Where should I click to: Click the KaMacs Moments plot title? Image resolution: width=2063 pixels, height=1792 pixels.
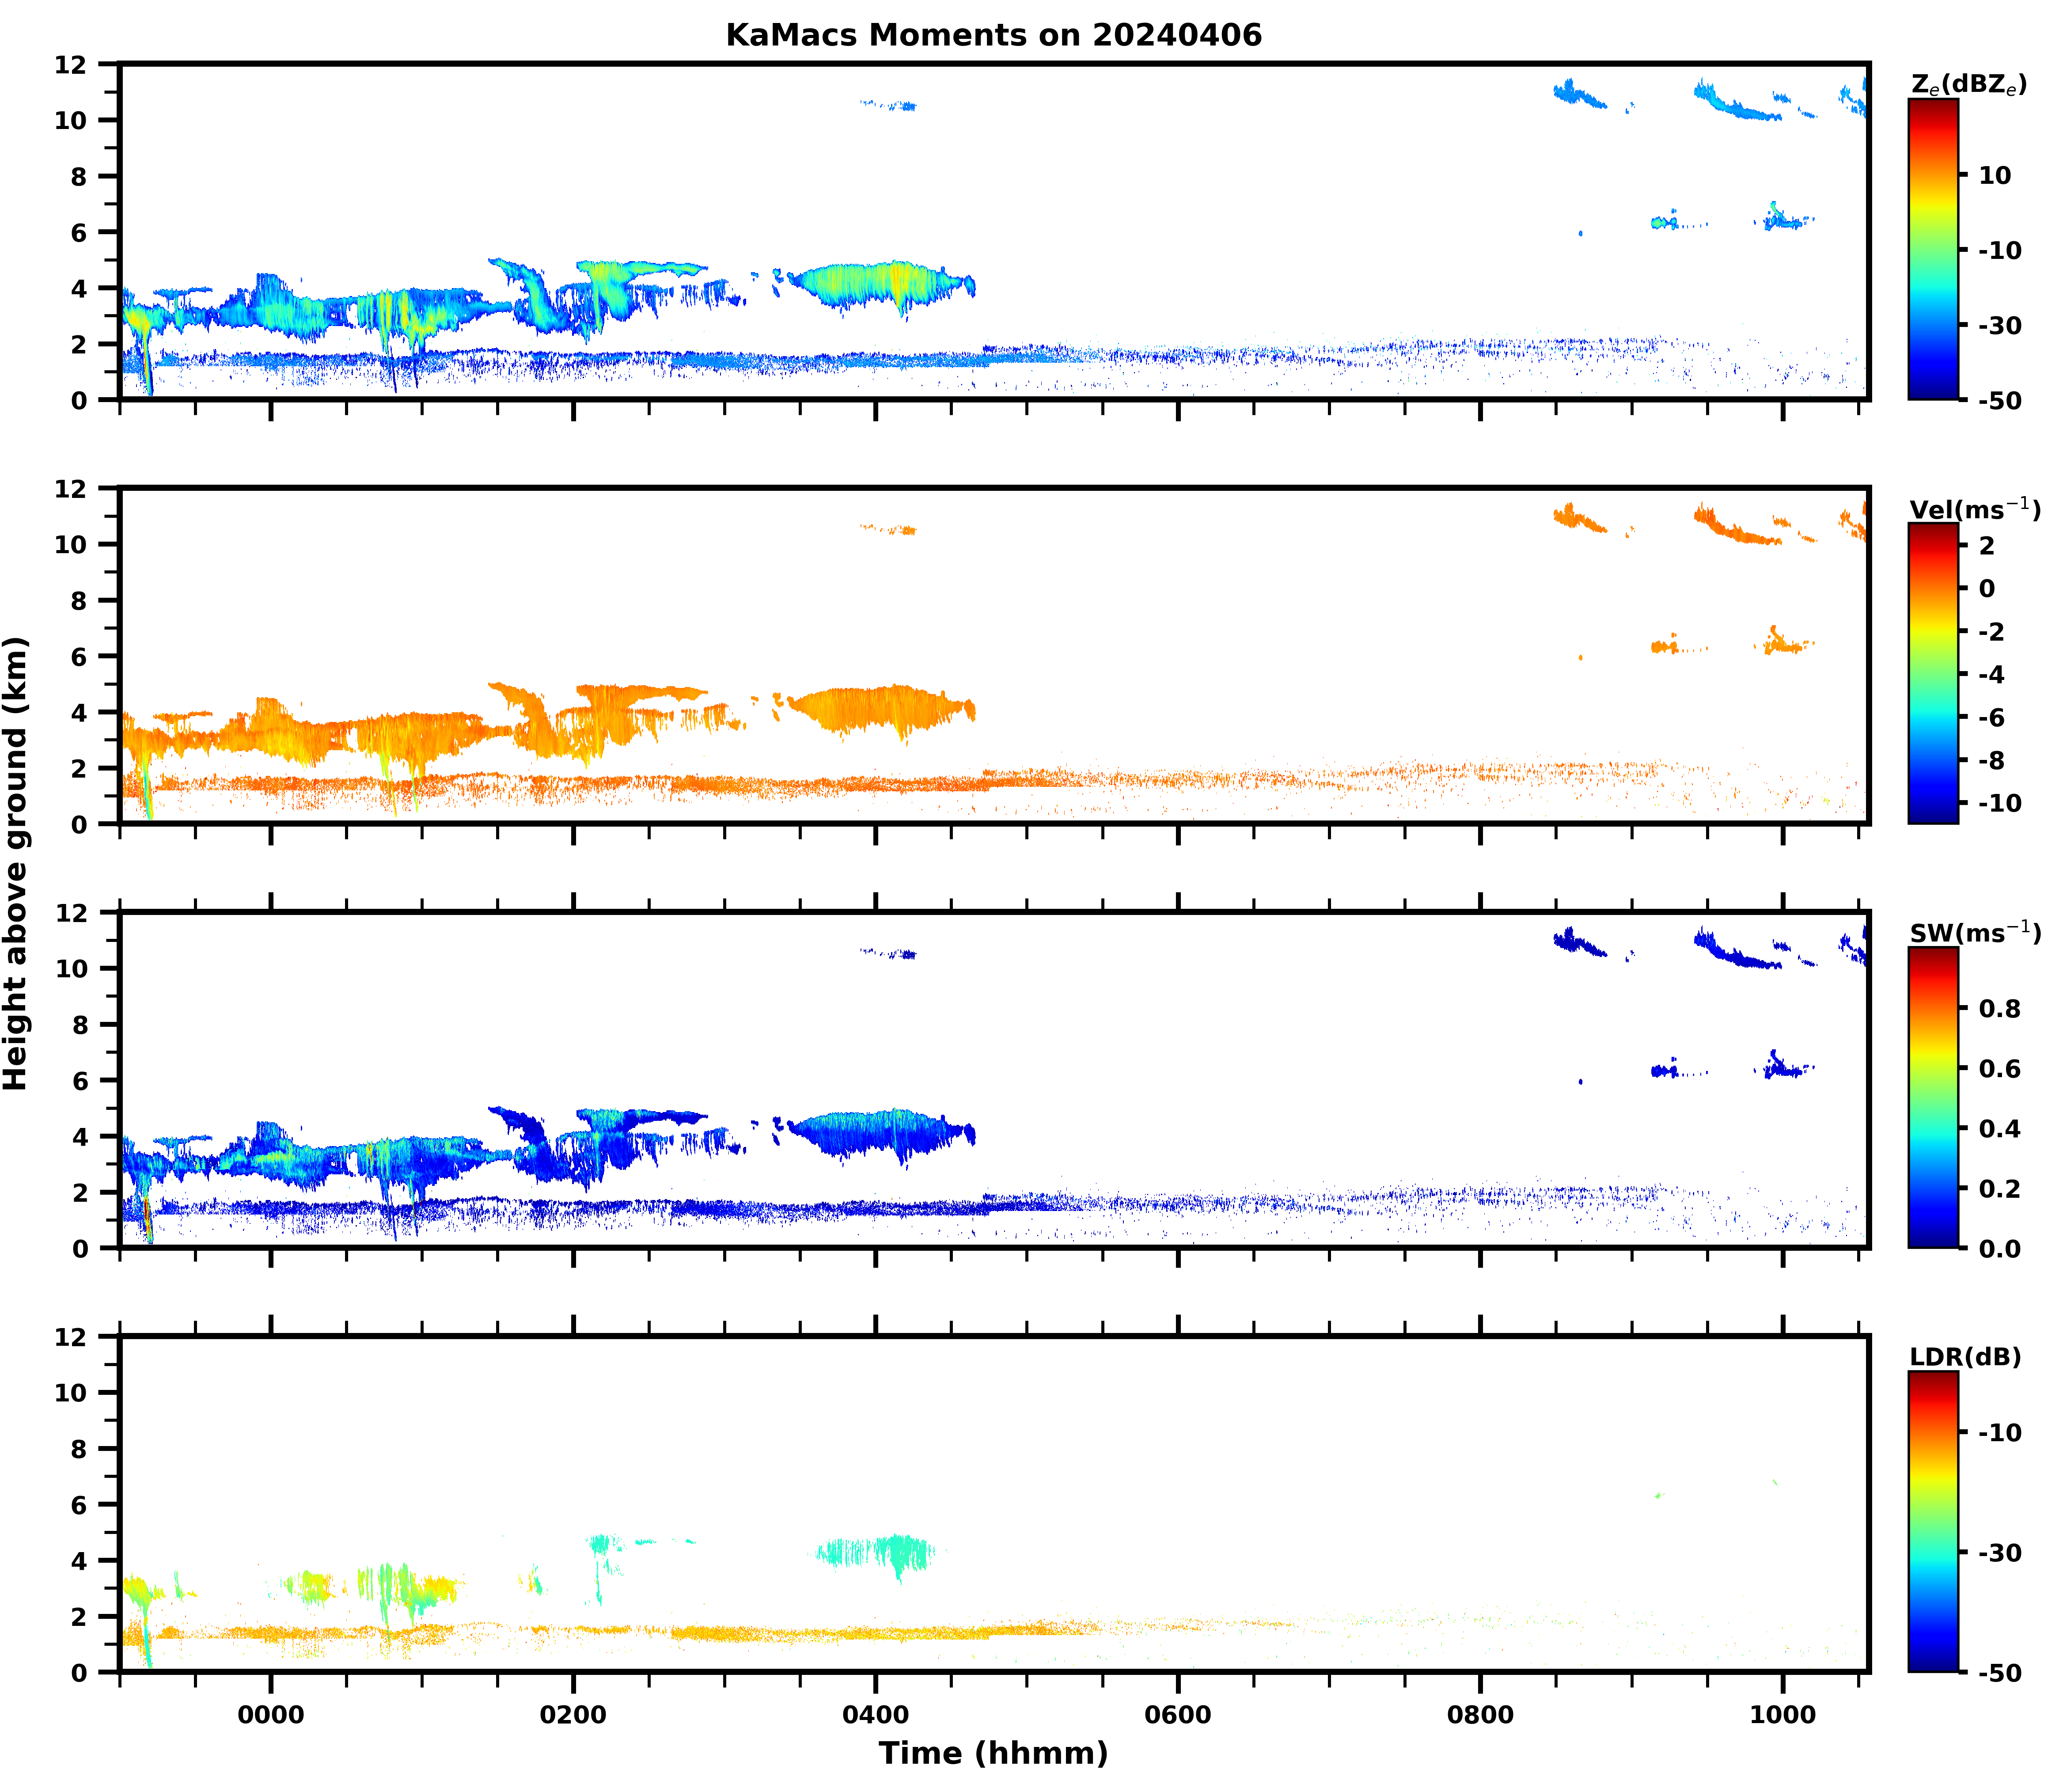coord(993,35)
